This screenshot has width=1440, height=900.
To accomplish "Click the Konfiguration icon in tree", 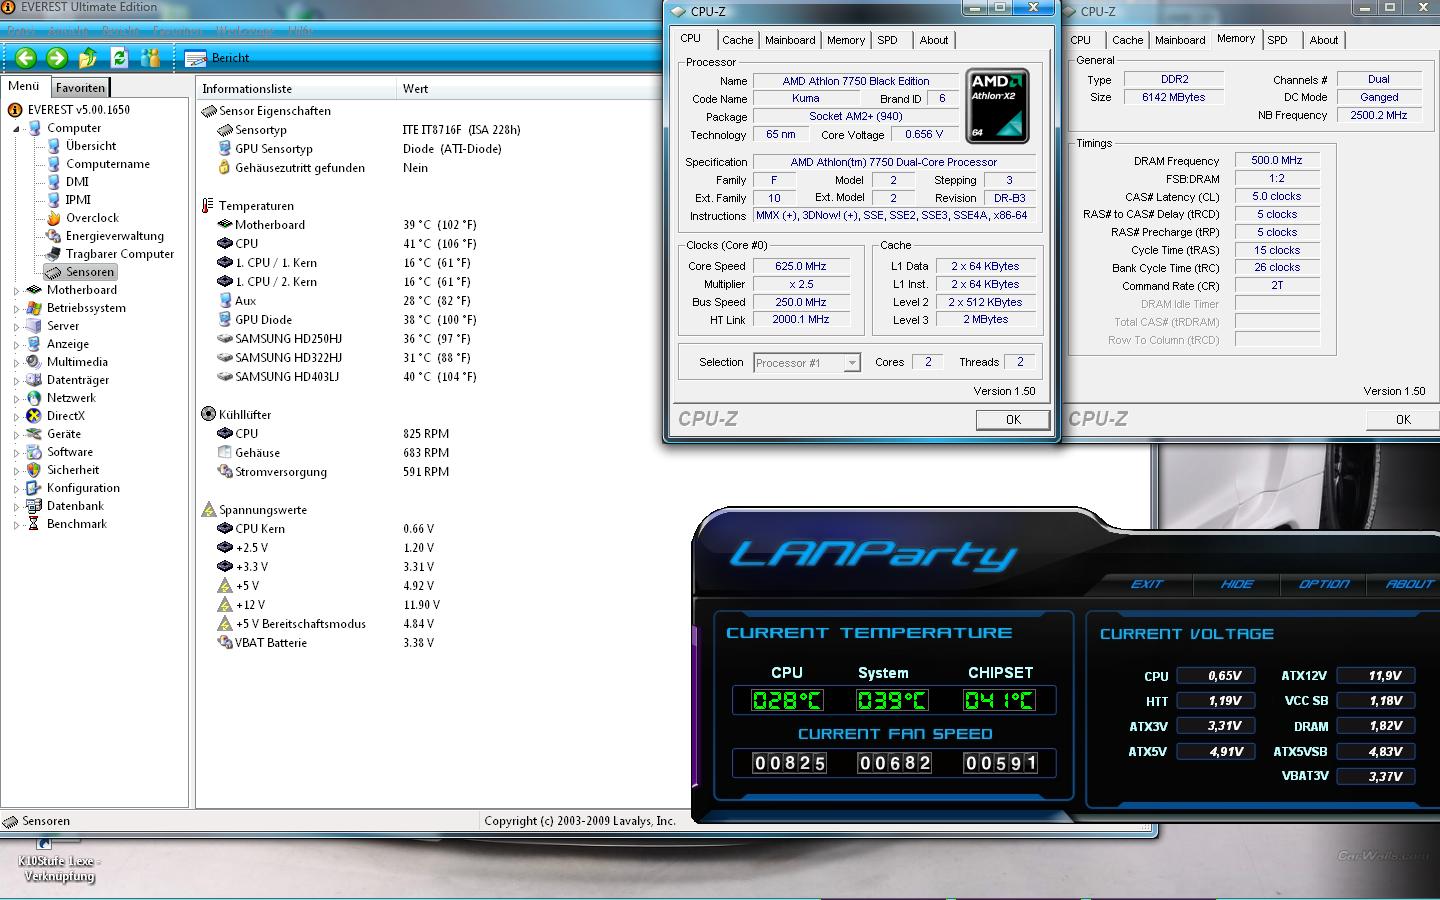I will 34,488.
